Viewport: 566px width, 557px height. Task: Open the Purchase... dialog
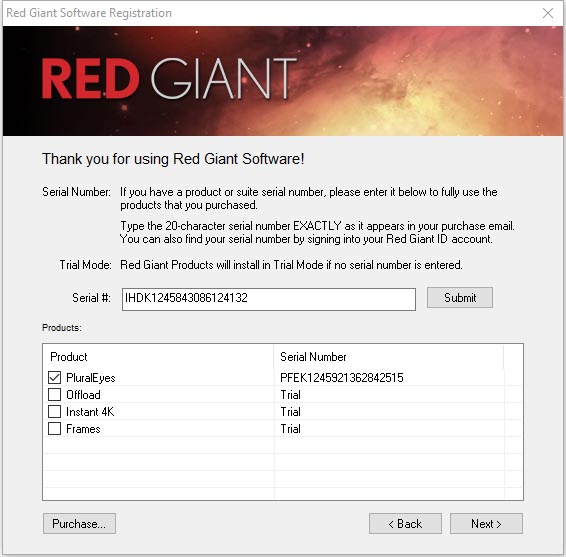(79, 523)
